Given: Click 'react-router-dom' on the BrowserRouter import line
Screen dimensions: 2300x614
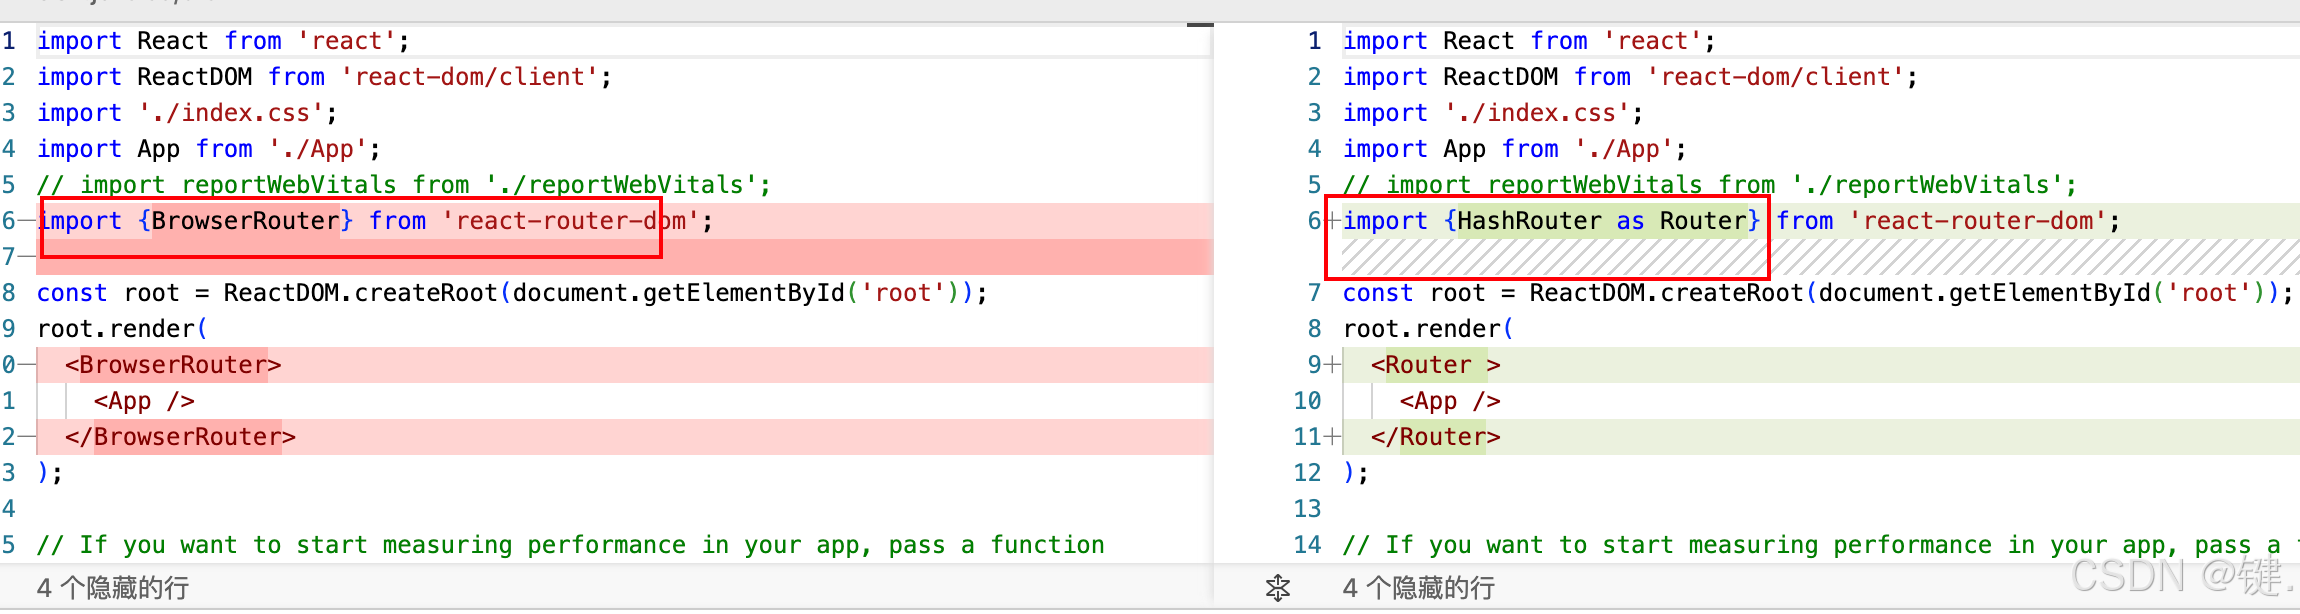Looking at the screenshot, I should click(x=571, y=221).
